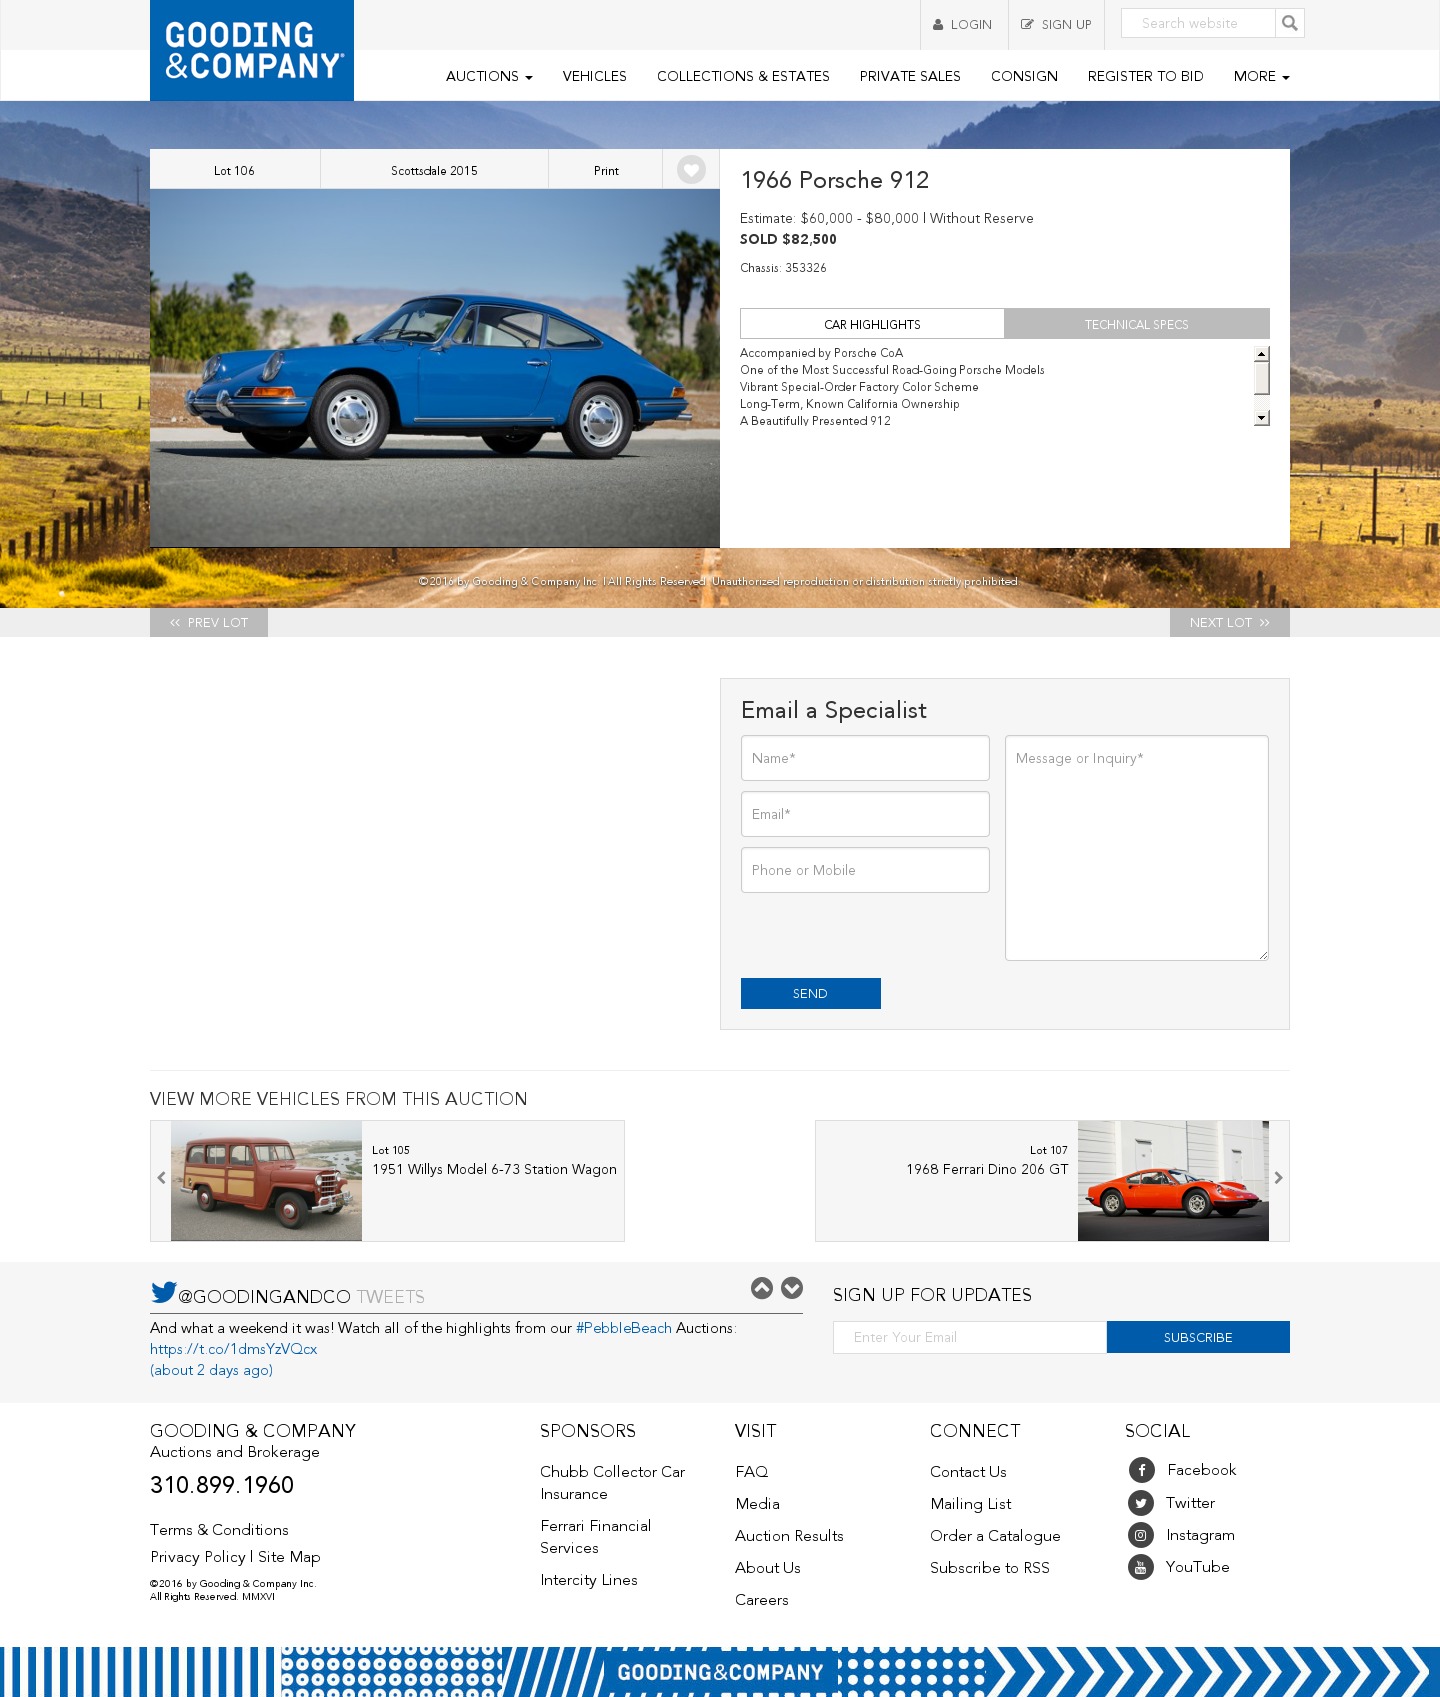Open REGISTER TO BID menu item
Viewport: 1440px width, 1697px height.
pos(1145,76)
